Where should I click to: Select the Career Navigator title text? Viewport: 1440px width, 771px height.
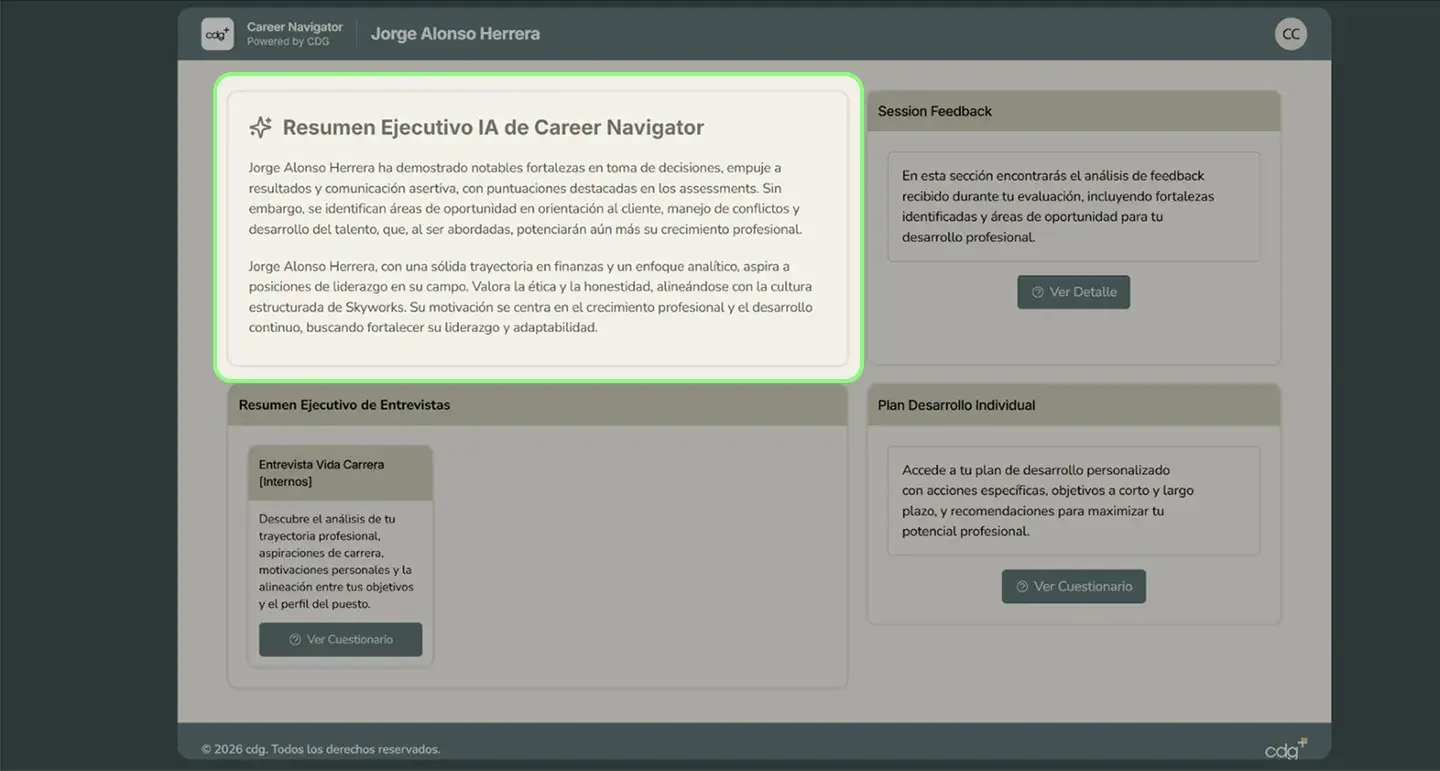coord(295,27)
